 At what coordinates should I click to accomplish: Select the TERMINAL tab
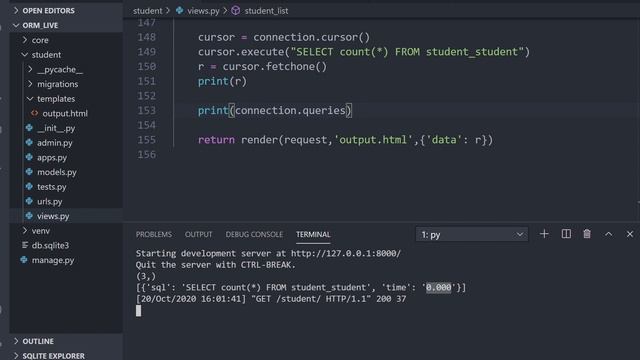313,234
